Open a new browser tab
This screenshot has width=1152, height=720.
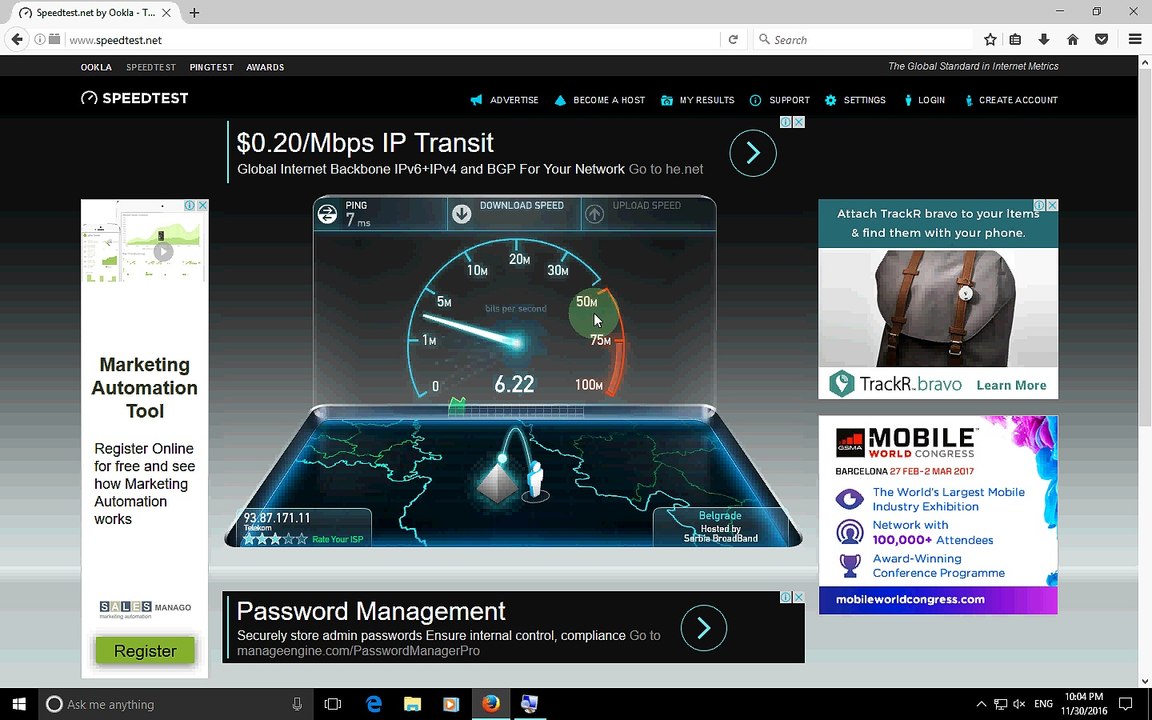point(194,12)
